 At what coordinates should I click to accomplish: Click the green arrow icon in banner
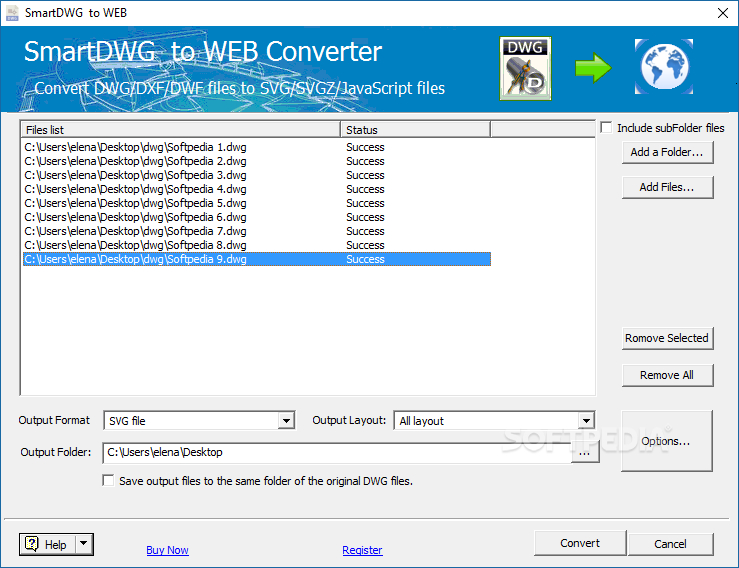593,68
